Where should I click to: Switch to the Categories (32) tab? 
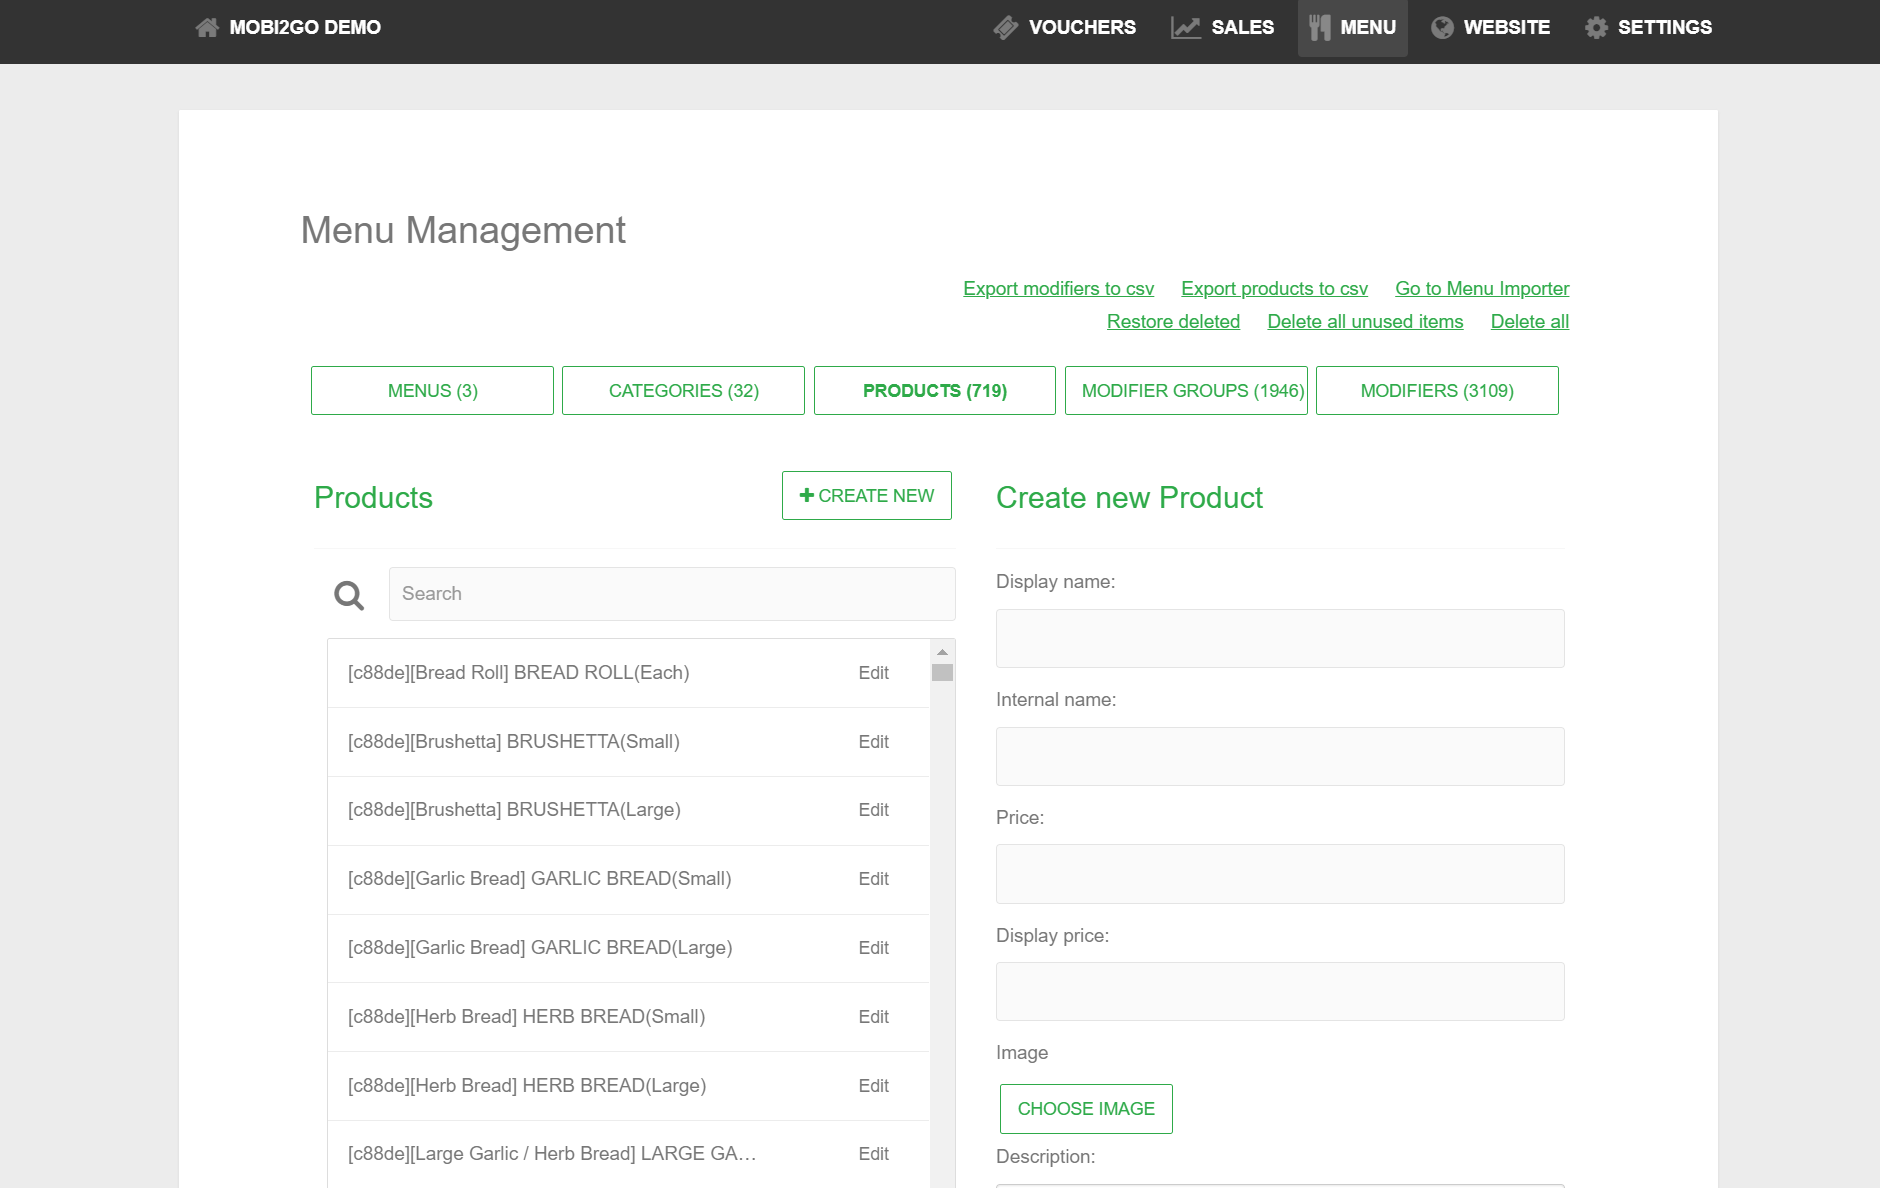coord(683,390)
